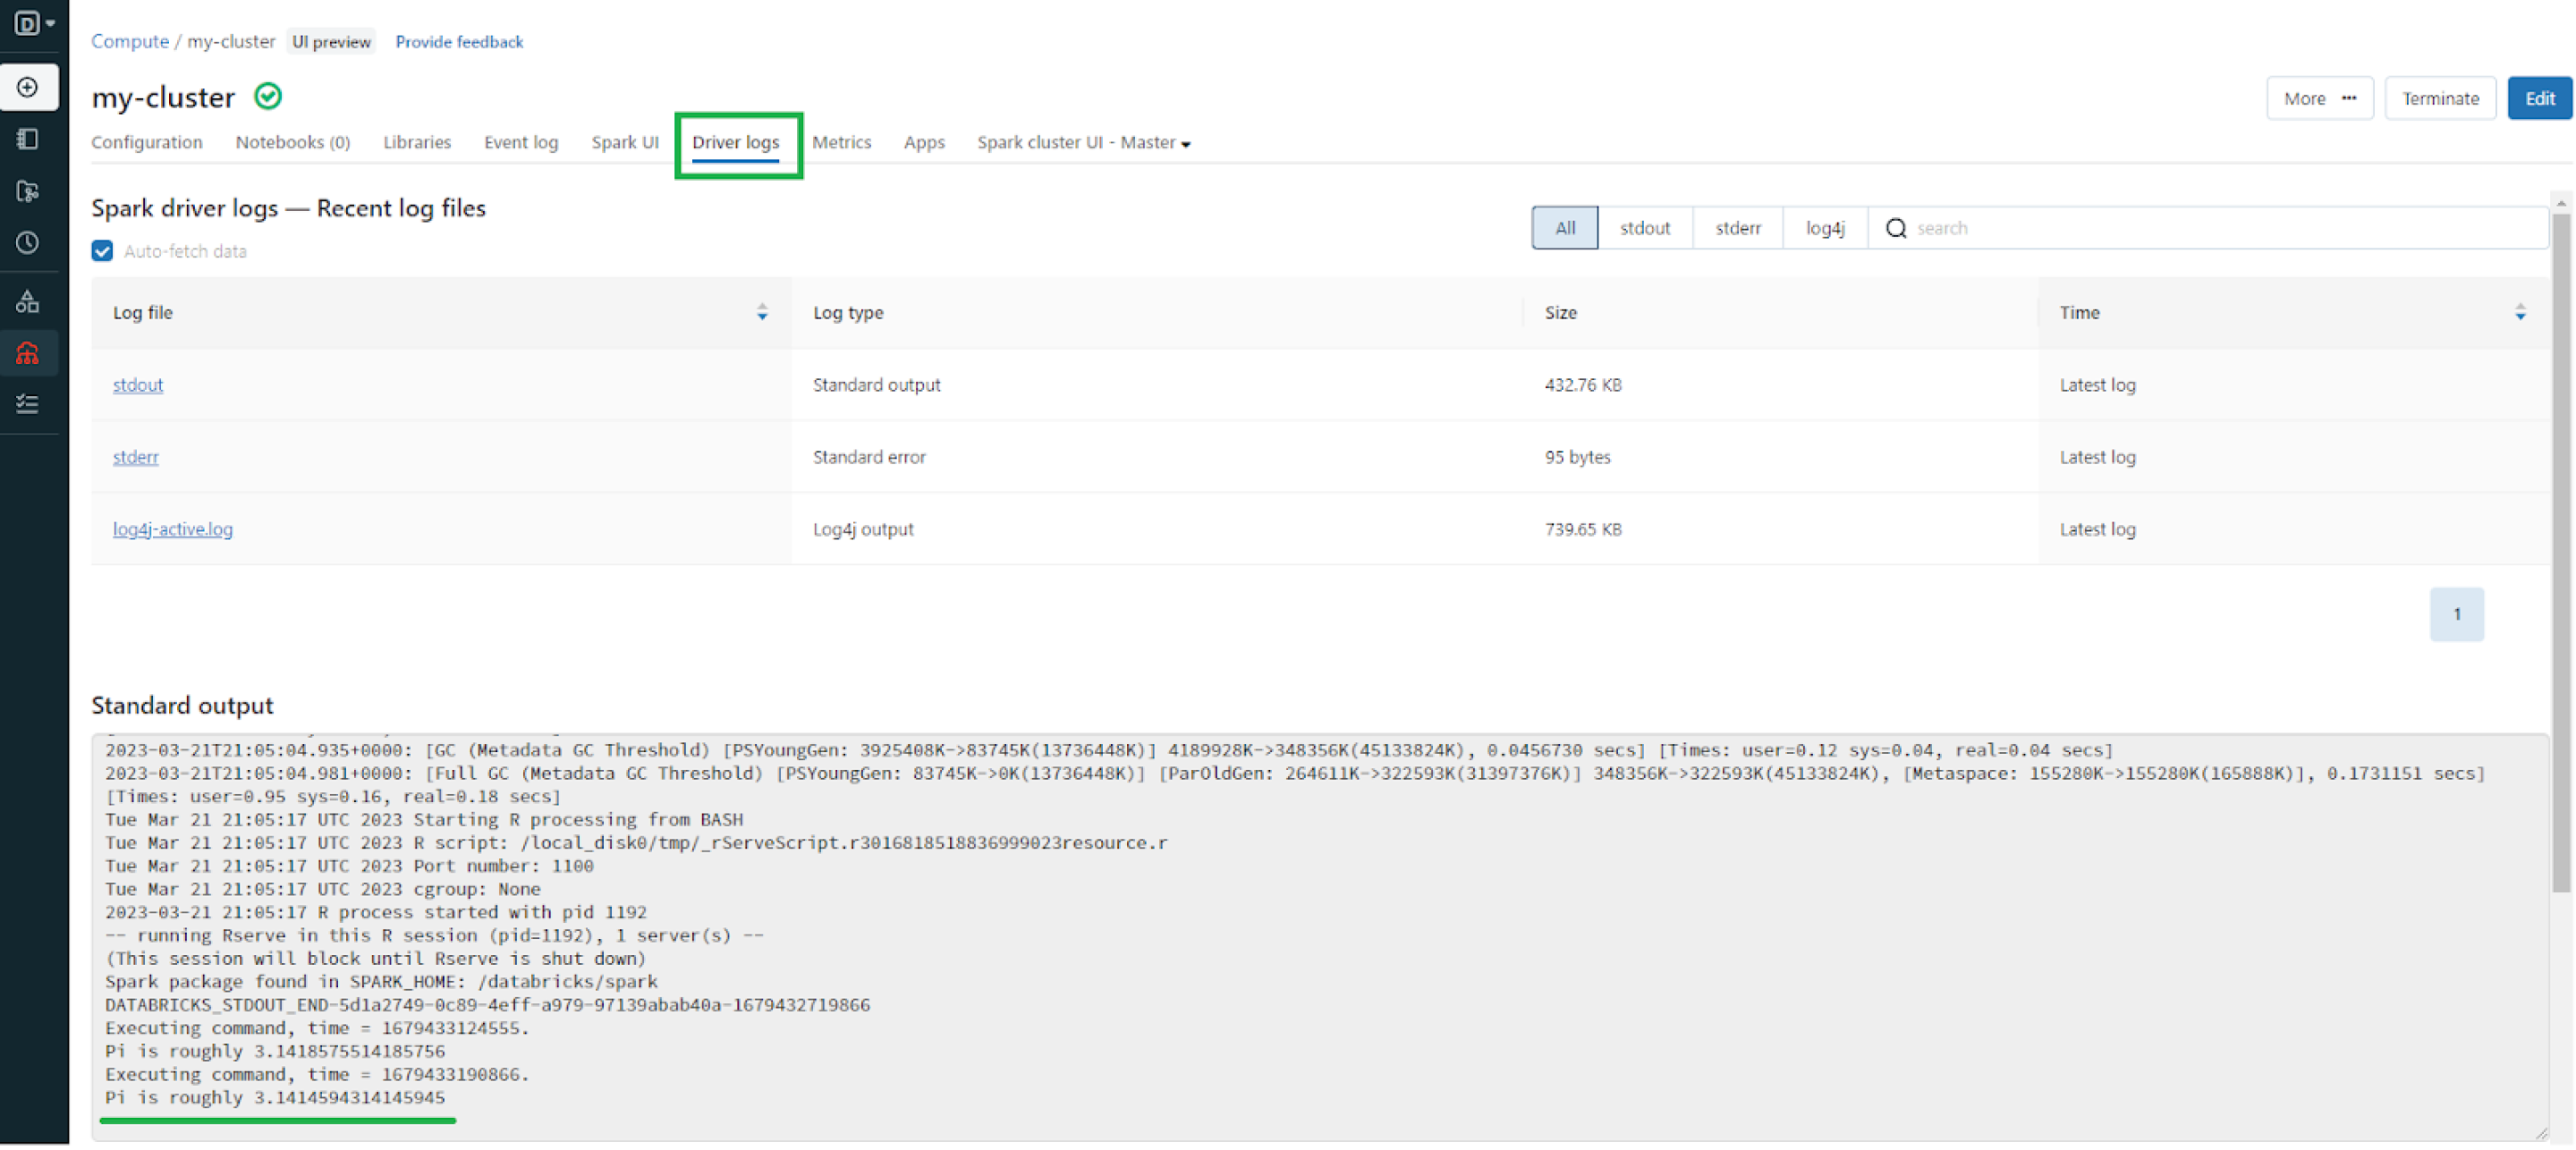Open the Data sidebar icon
This screenshot has width=2576, height=1150.
(28, 301)
